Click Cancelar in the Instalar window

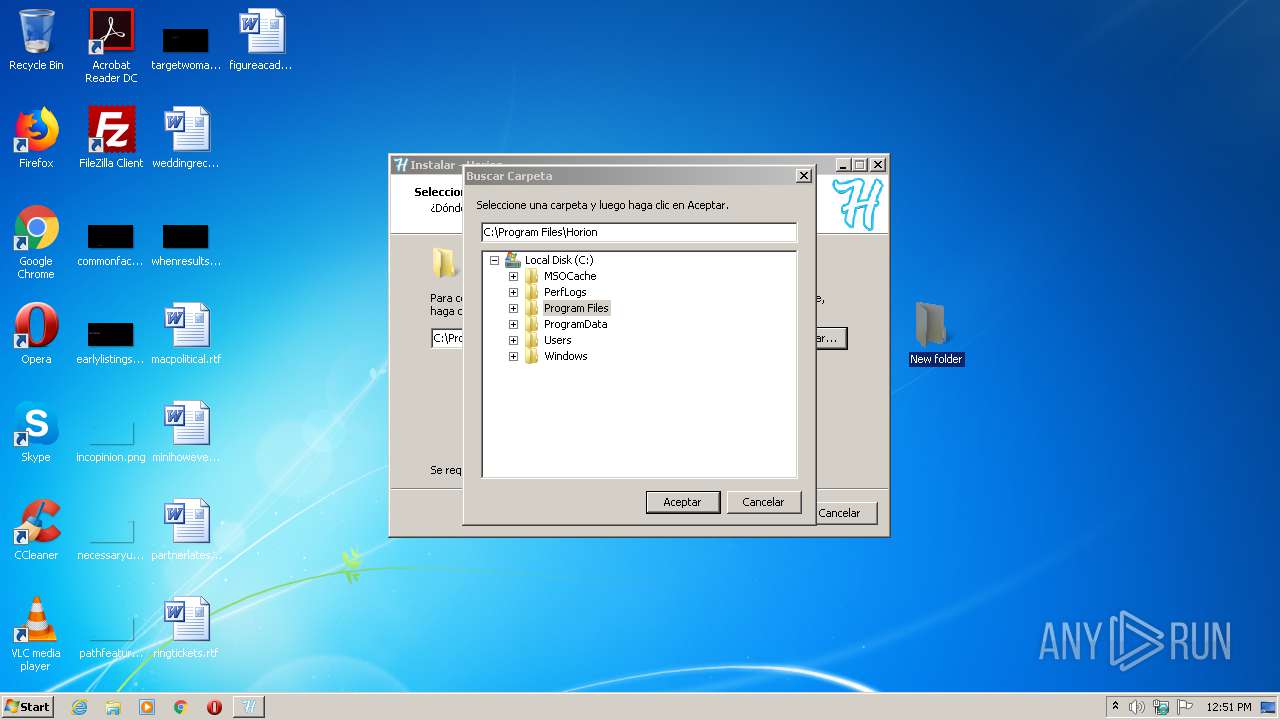click(x=845, y=513)
